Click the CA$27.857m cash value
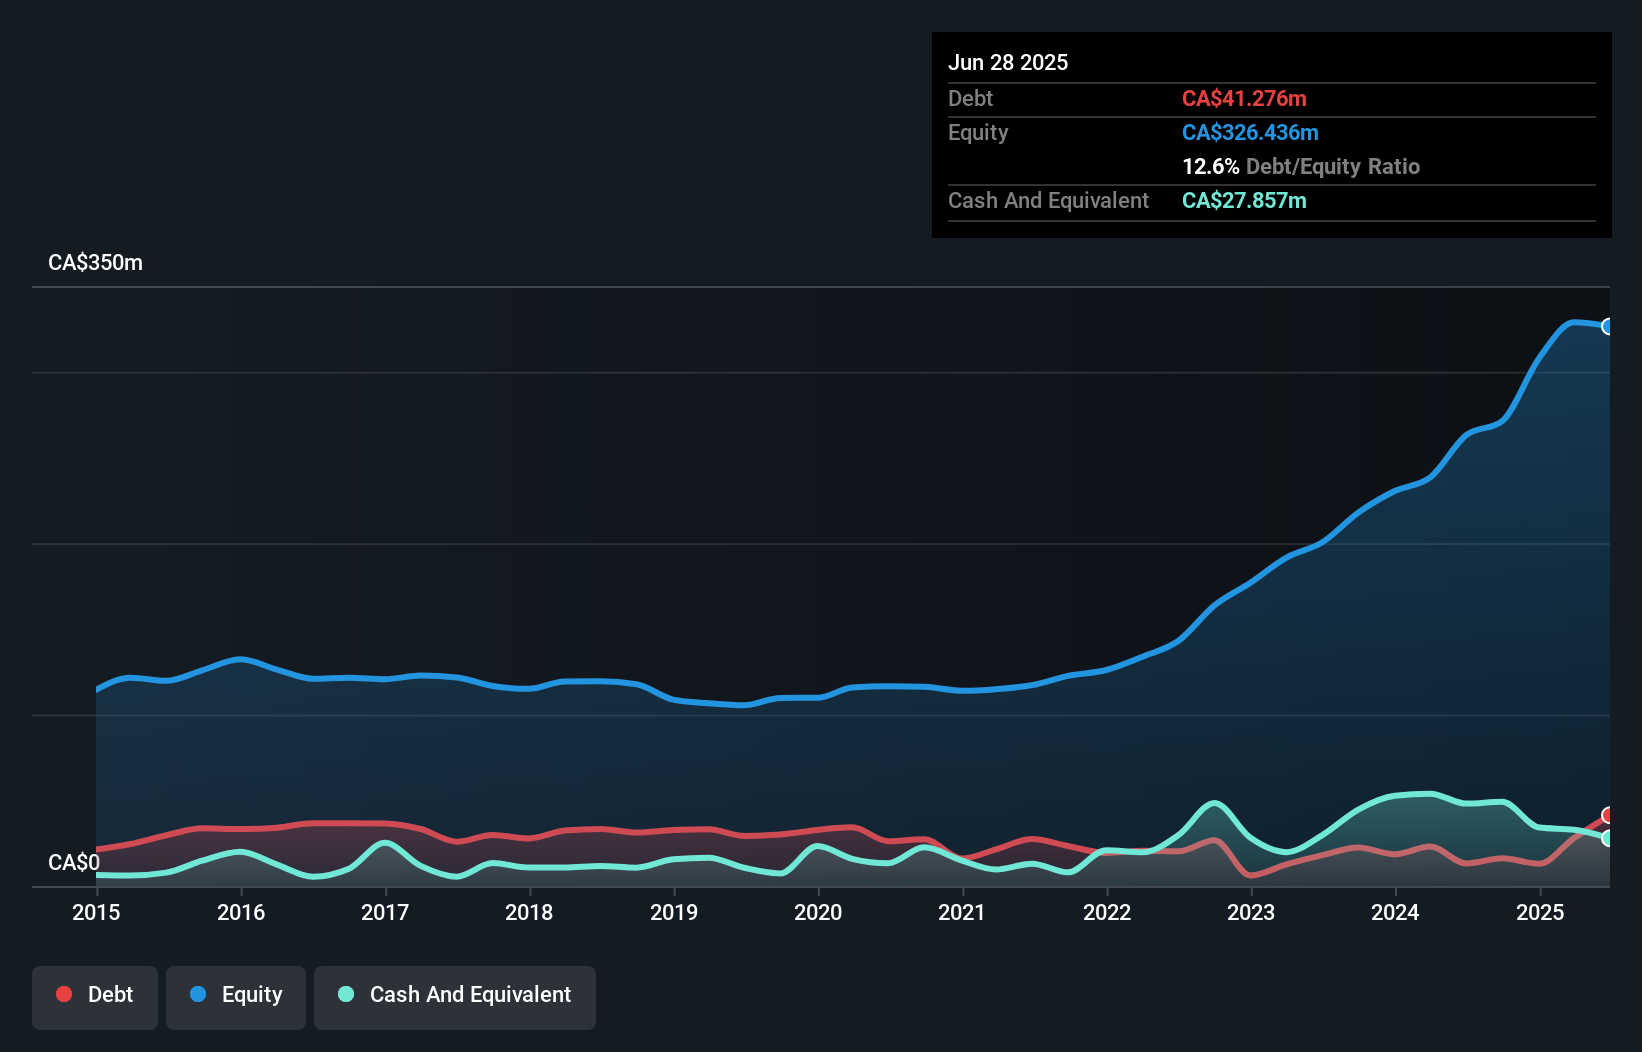This screenshot has width=1642, height=1052. (1244, 200)
